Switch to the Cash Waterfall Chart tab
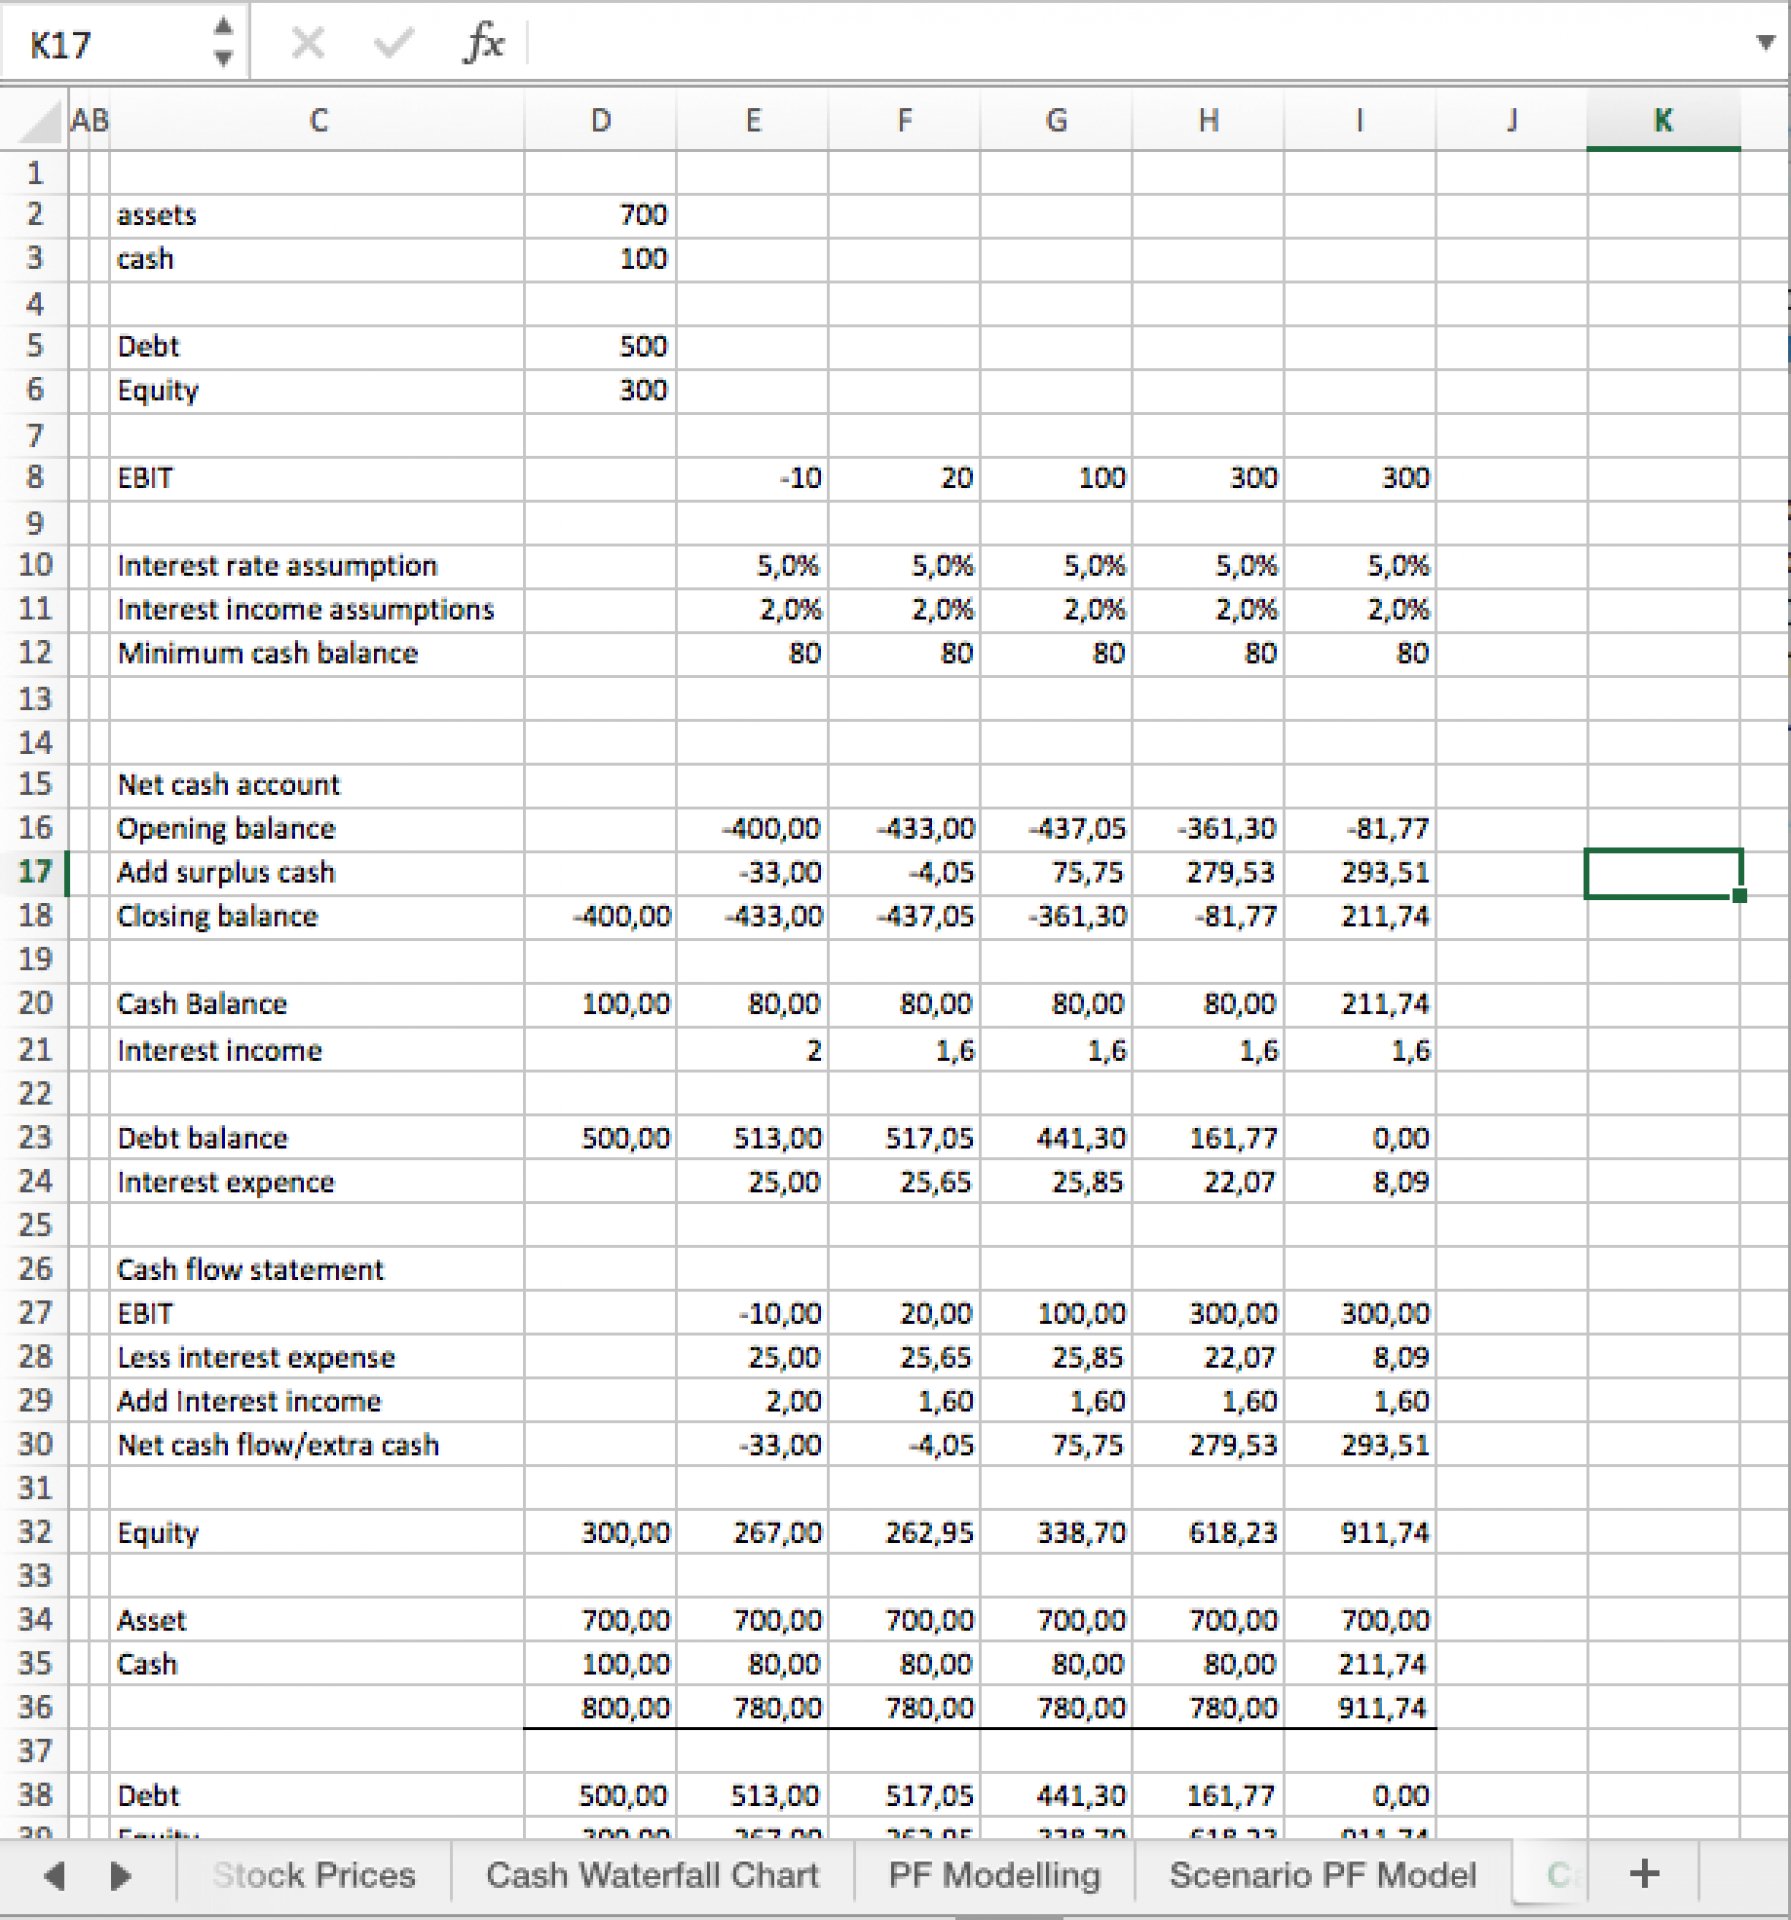 coord(652,1875)
